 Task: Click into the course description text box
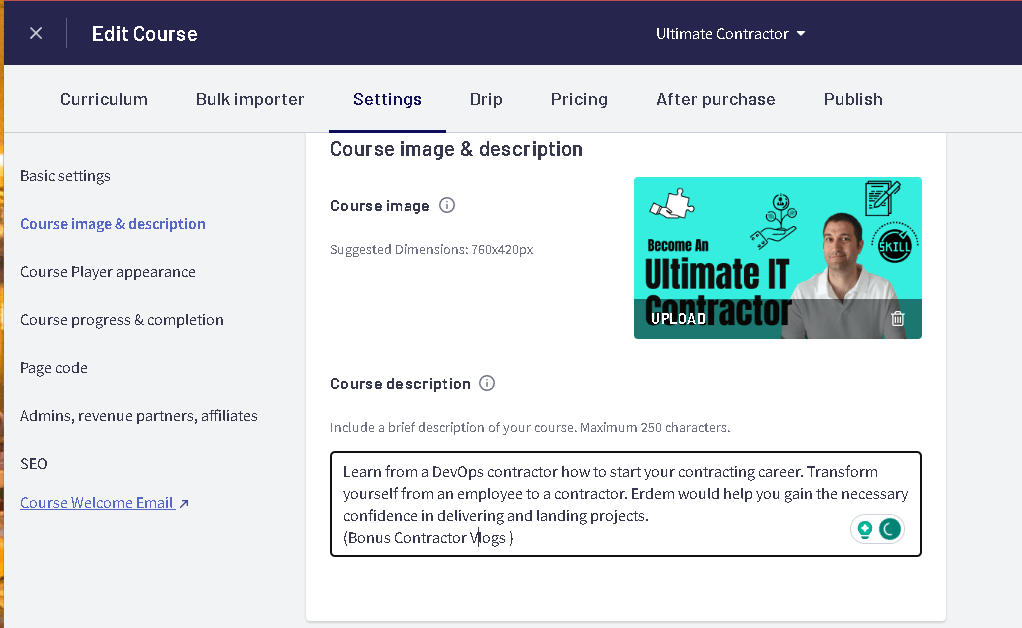pos(625,504)
